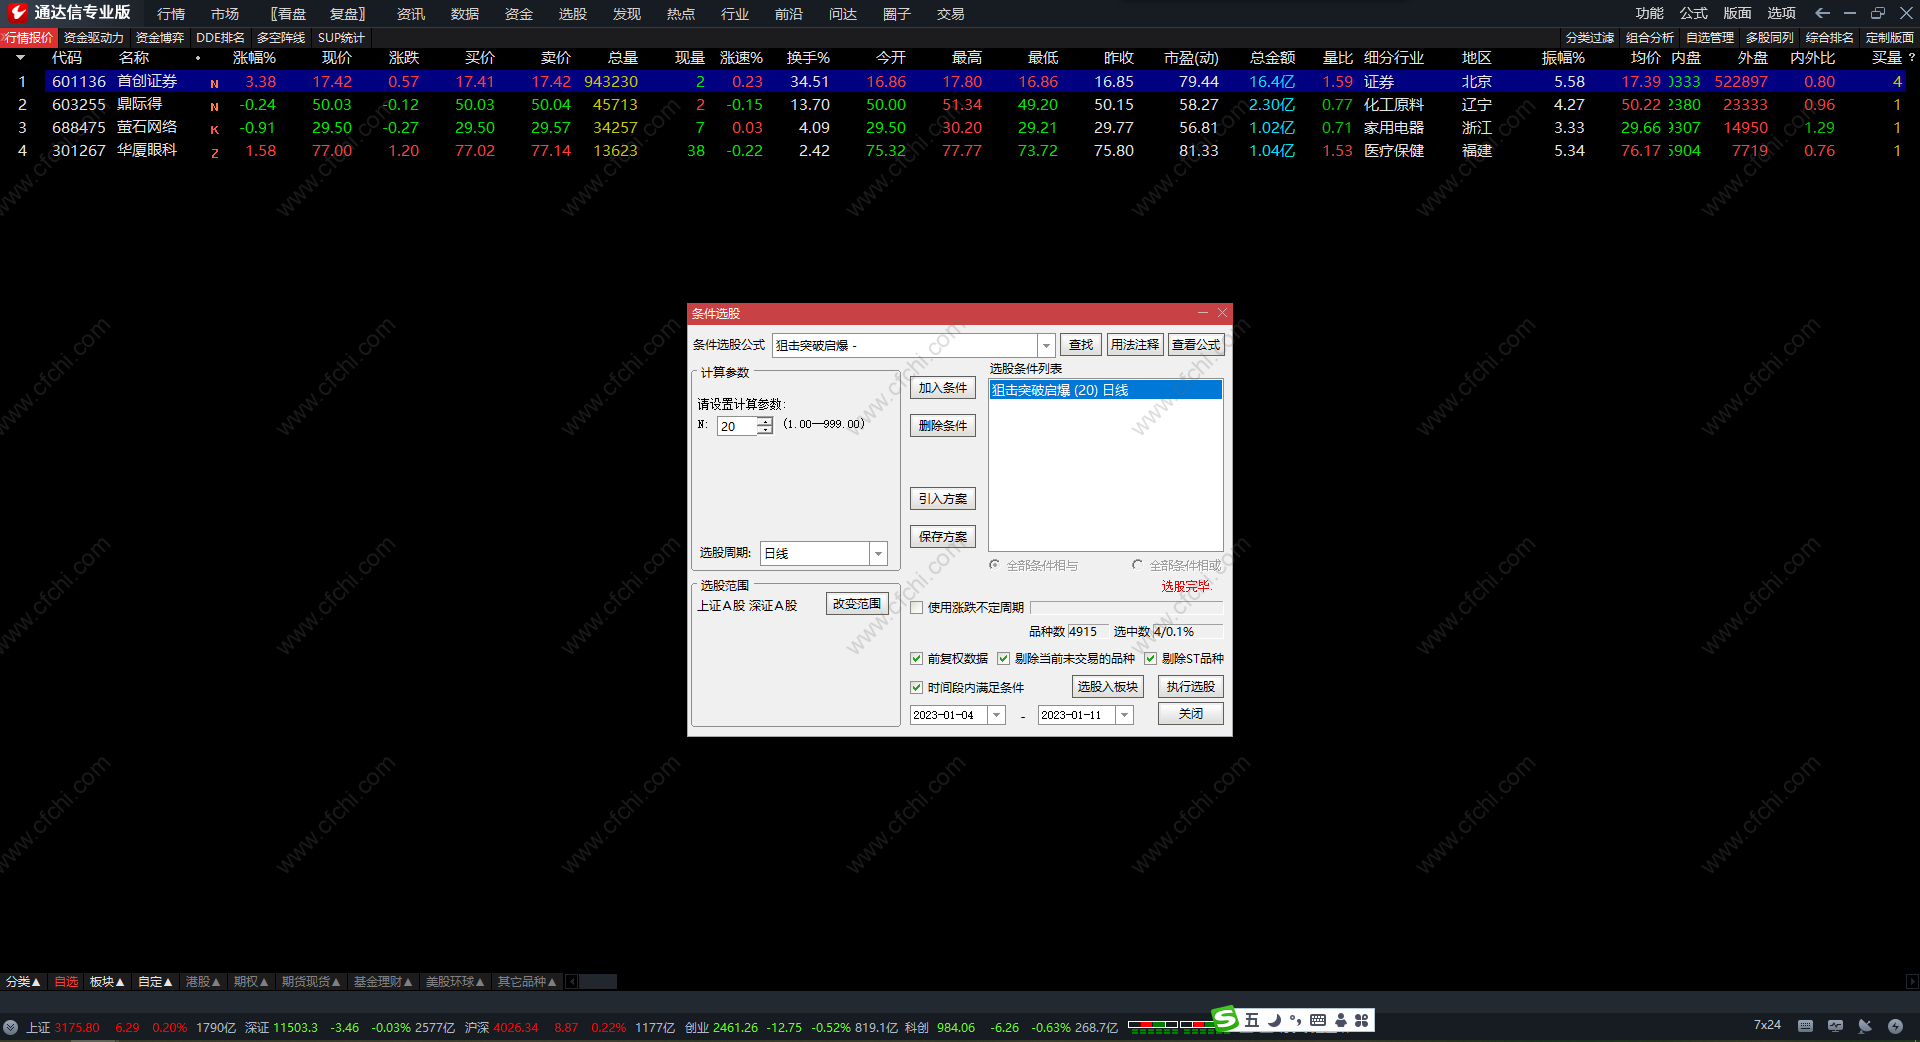Click the person icon in IME bar
The width and height of the screenshot is (1920, 1042).
tap(1341, 1020)
